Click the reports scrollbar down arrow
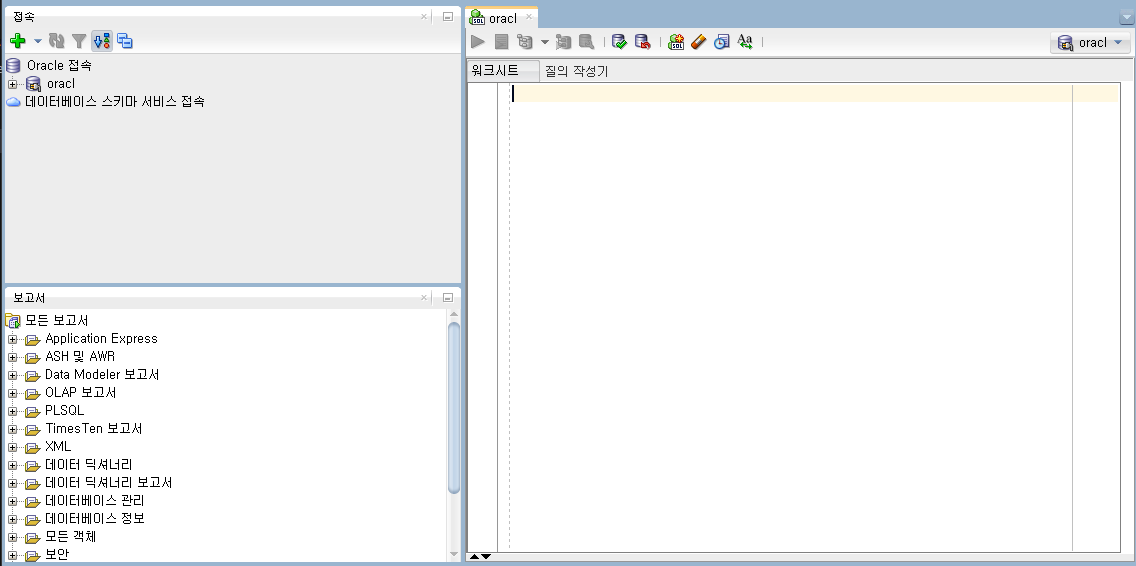This screenshot has width=1136, height=566. (x=454, y=554)
